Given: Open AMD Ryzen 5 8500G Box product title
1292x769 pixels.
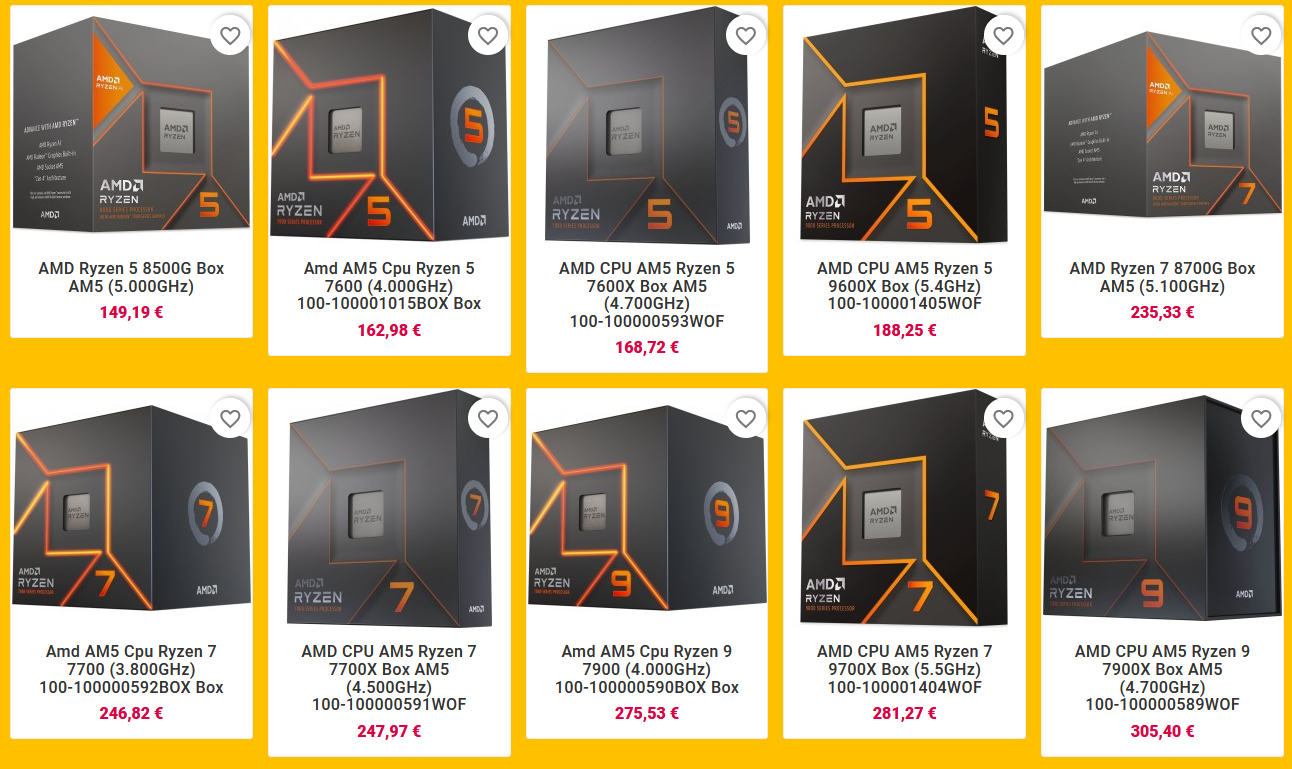Looking at the screenshot, I should point(131,277).
